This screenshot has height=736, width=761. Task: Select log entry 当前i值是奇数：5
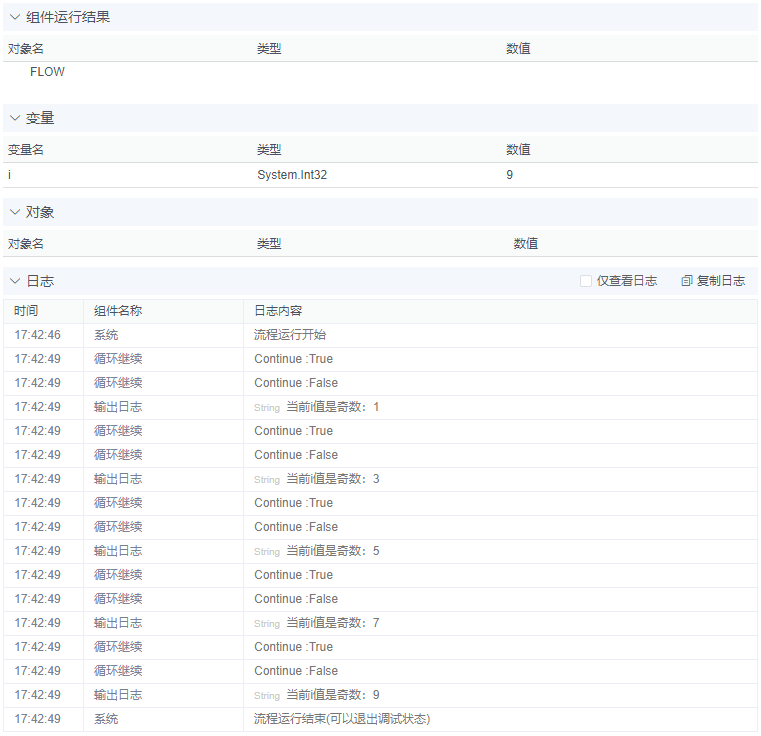tap(332, 551)
